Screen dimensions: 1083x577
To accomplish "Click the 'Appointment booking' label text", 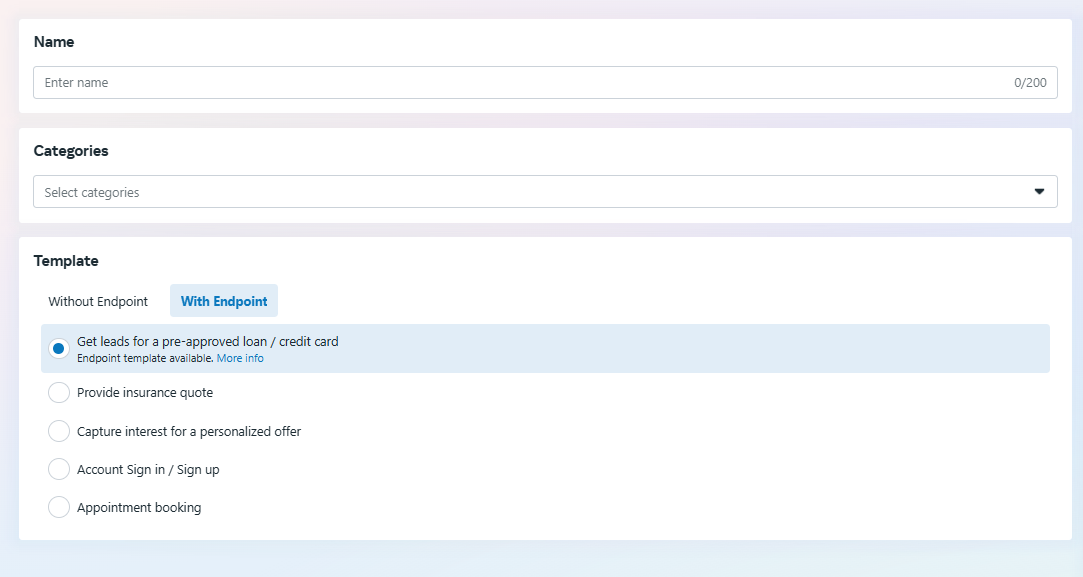I will click(139, 508).
